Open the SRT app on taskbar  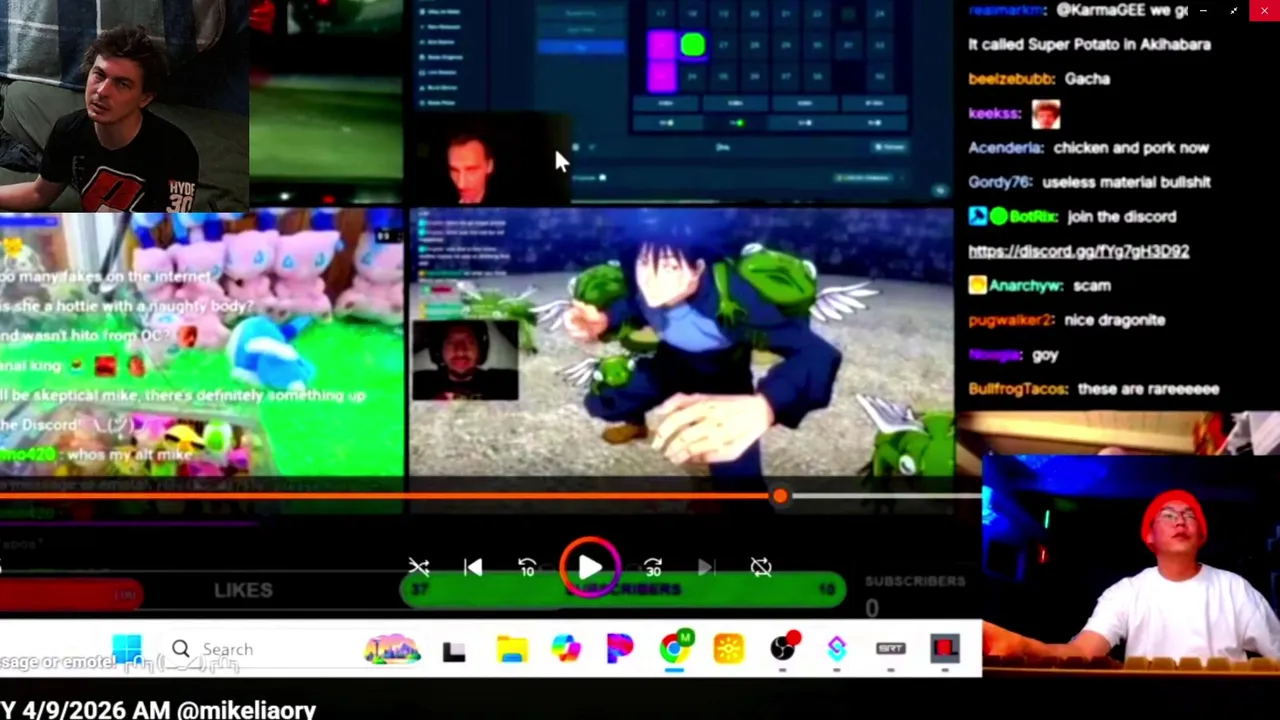[890, 650]
